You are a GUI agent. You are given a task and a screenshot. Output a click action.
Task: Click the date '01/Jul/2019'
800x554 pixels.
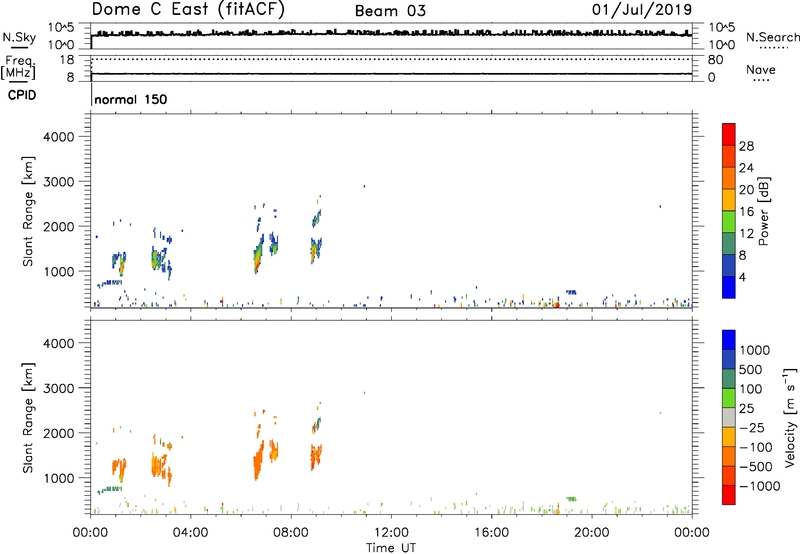[x=642, y=10]
